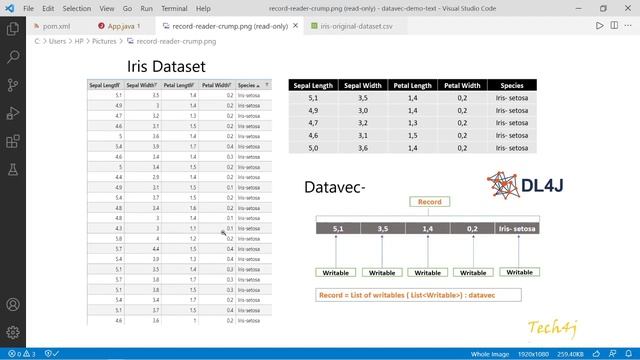This screenshot has width=640, height=360.
Task: Close the record-reader-crump.png tab
Action: [296, 26]
